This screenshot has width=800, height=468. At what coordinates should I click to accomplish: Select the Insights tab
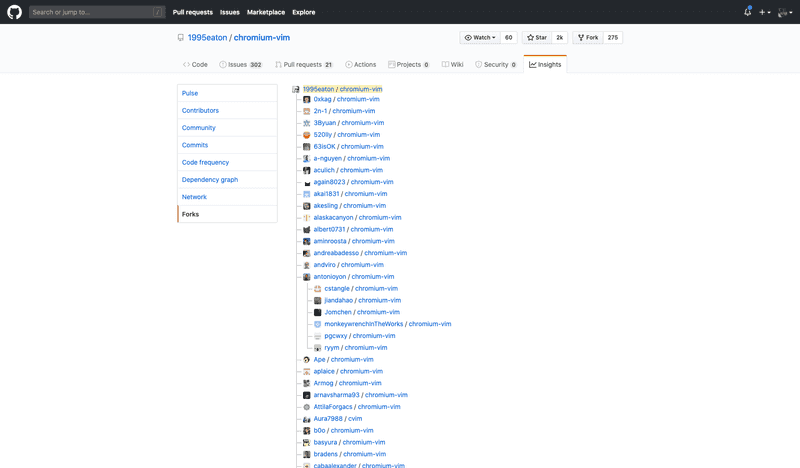pyautogui.click(x=545, y=65)
